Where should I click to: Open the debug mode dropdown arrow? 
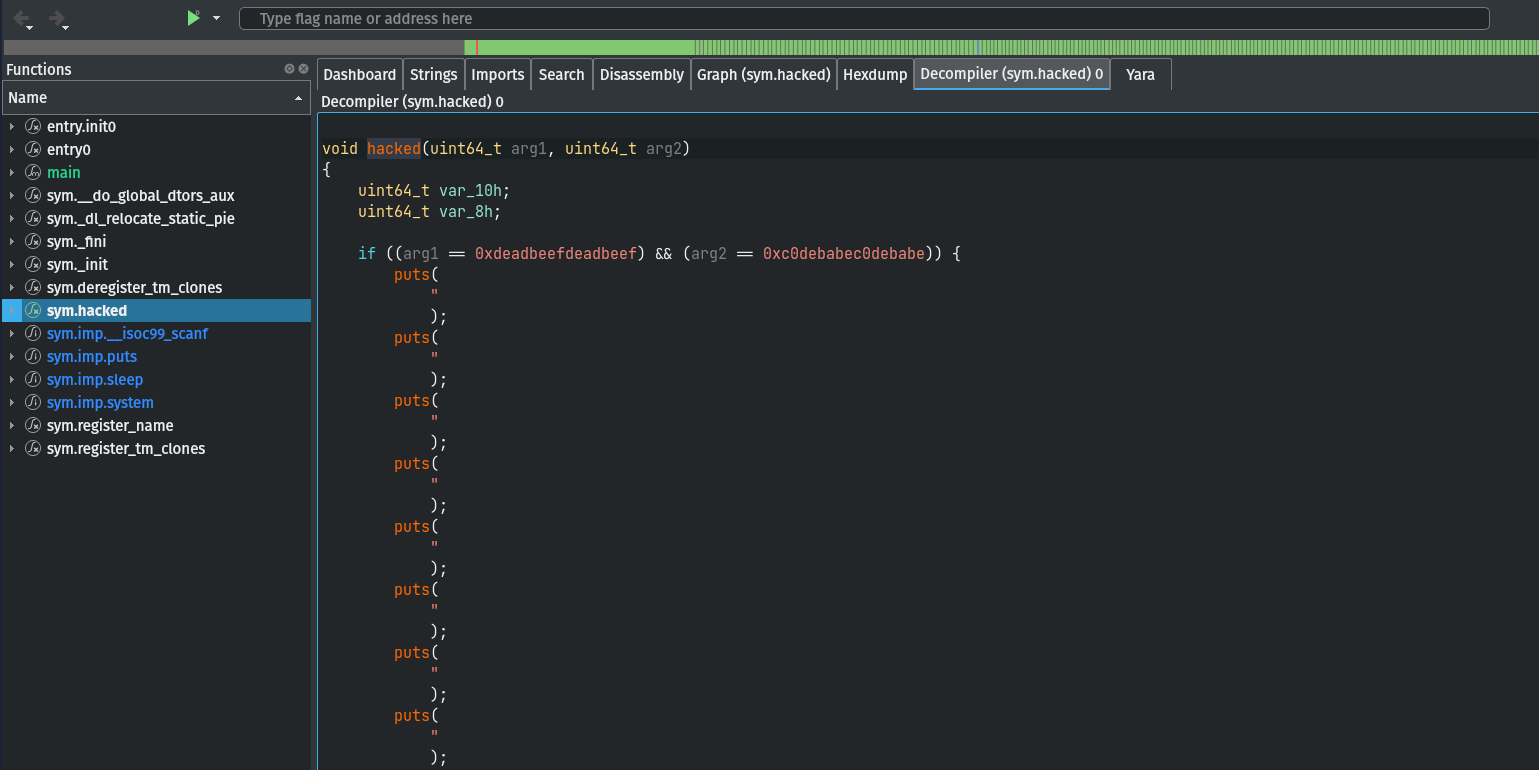pos(216,19)
